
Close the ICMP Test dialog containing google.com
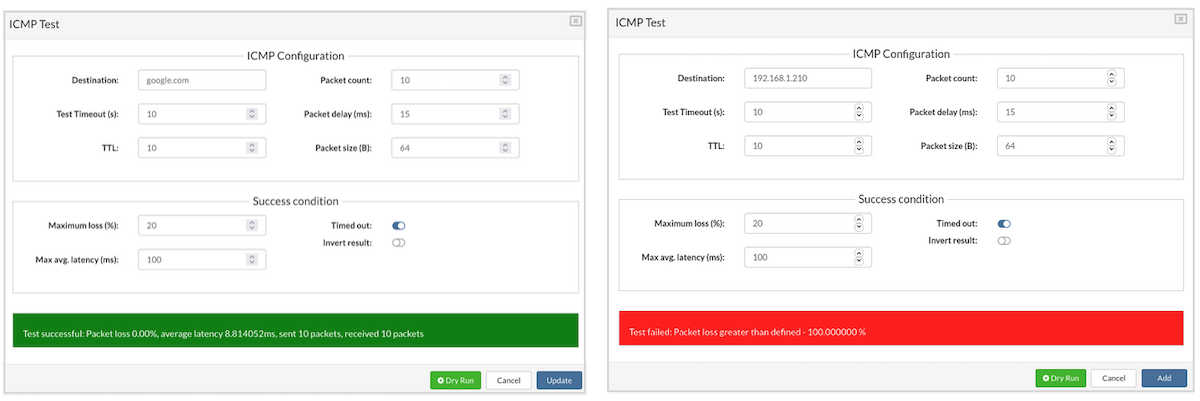click(x=576, y=20)
